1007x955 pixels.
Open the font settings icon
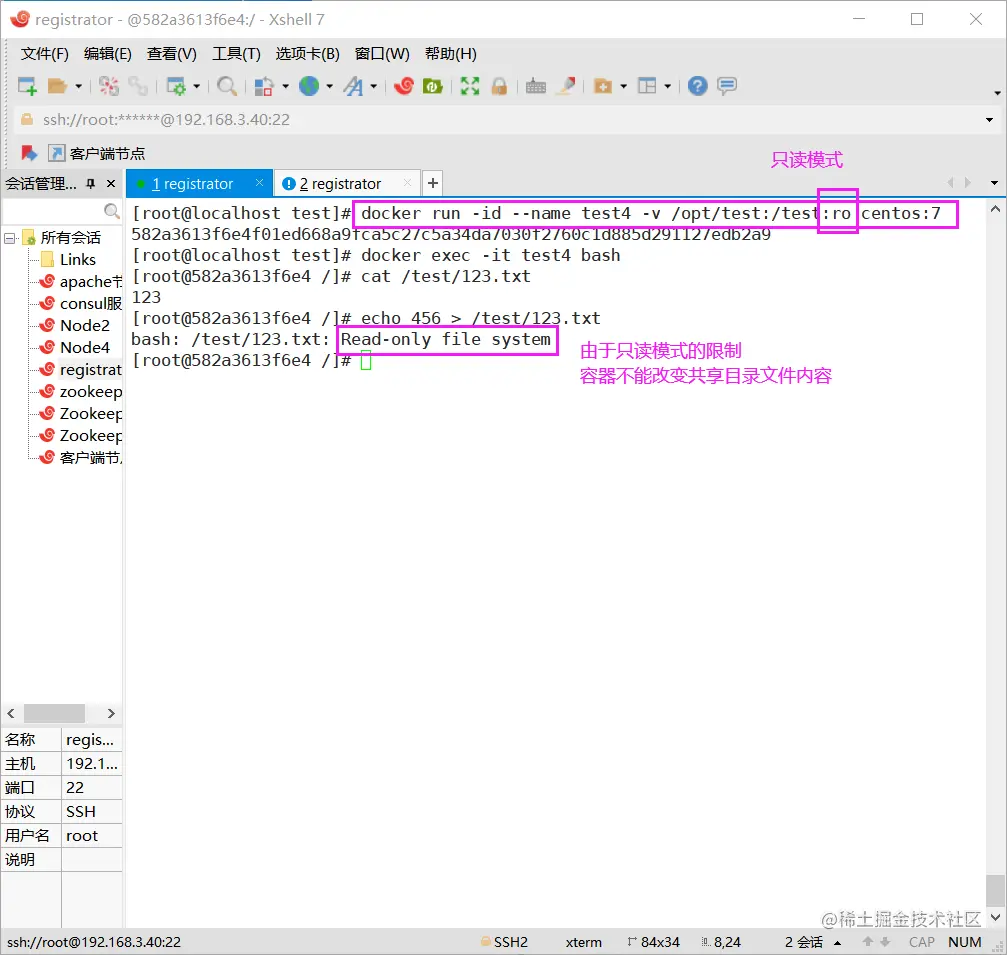[x=353, y=86]
